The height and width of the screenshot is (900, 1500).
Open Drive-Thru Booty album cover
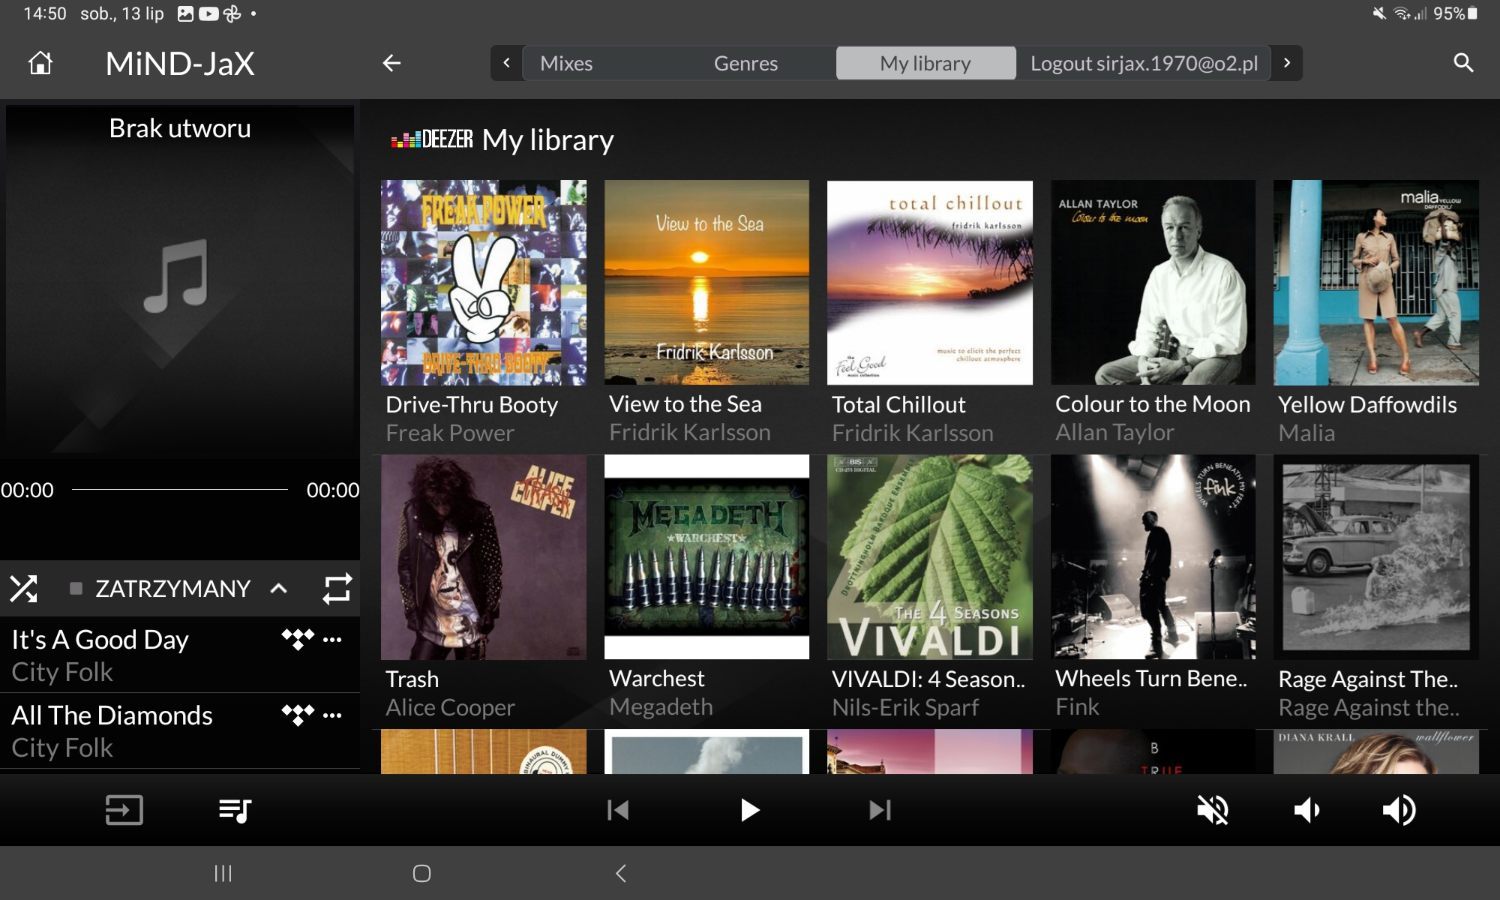[x=484, y=282]
